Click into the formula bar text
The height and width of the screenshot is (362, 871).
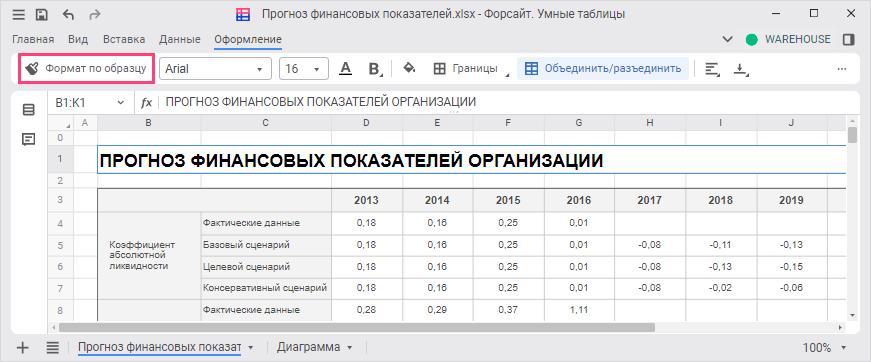pos(321,103)
